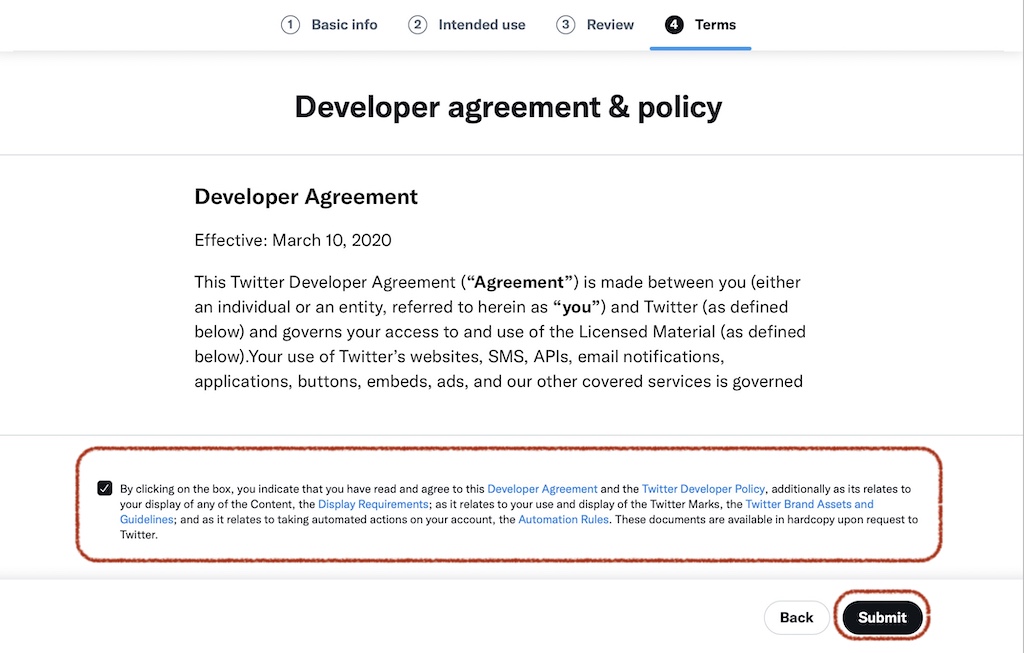Open the Twitter Developer Policy link

click(x=703, y=489)
